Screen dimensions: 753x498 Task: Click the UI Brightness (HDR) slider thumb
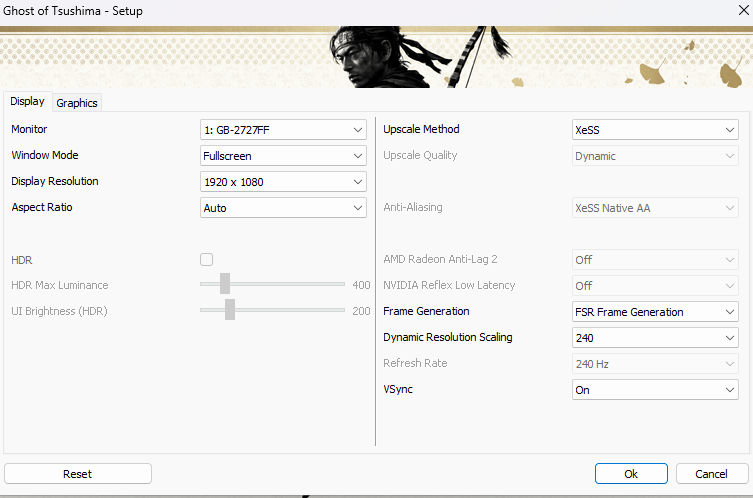tap(230, 309)
